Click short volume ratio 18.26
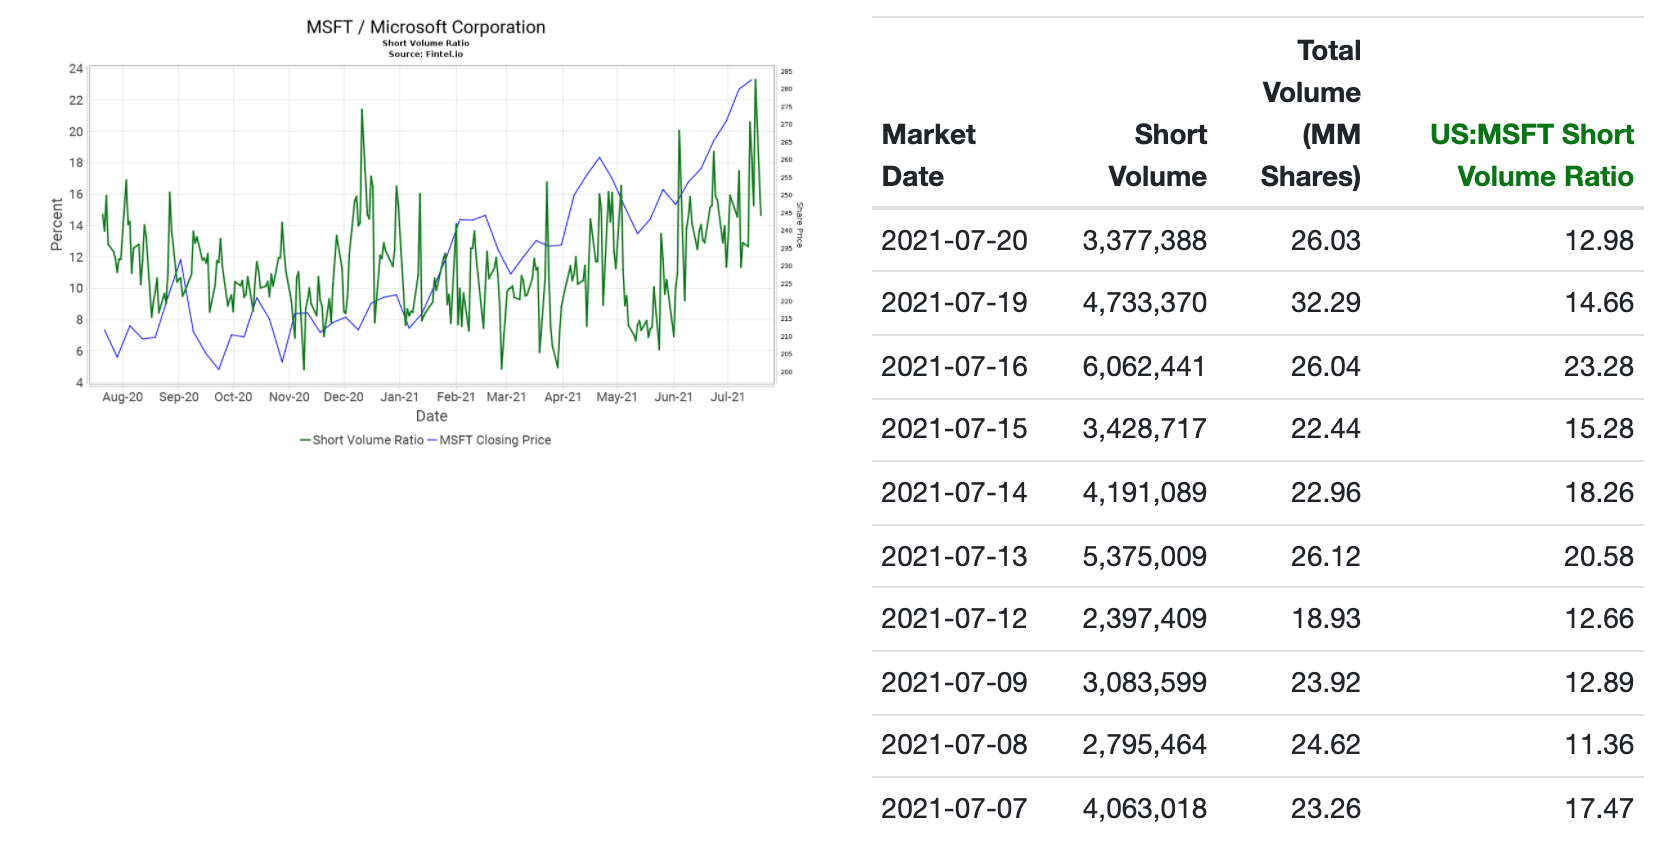Image resolution: width=1678 pixels, height=868 pixels. [1599, 492]
